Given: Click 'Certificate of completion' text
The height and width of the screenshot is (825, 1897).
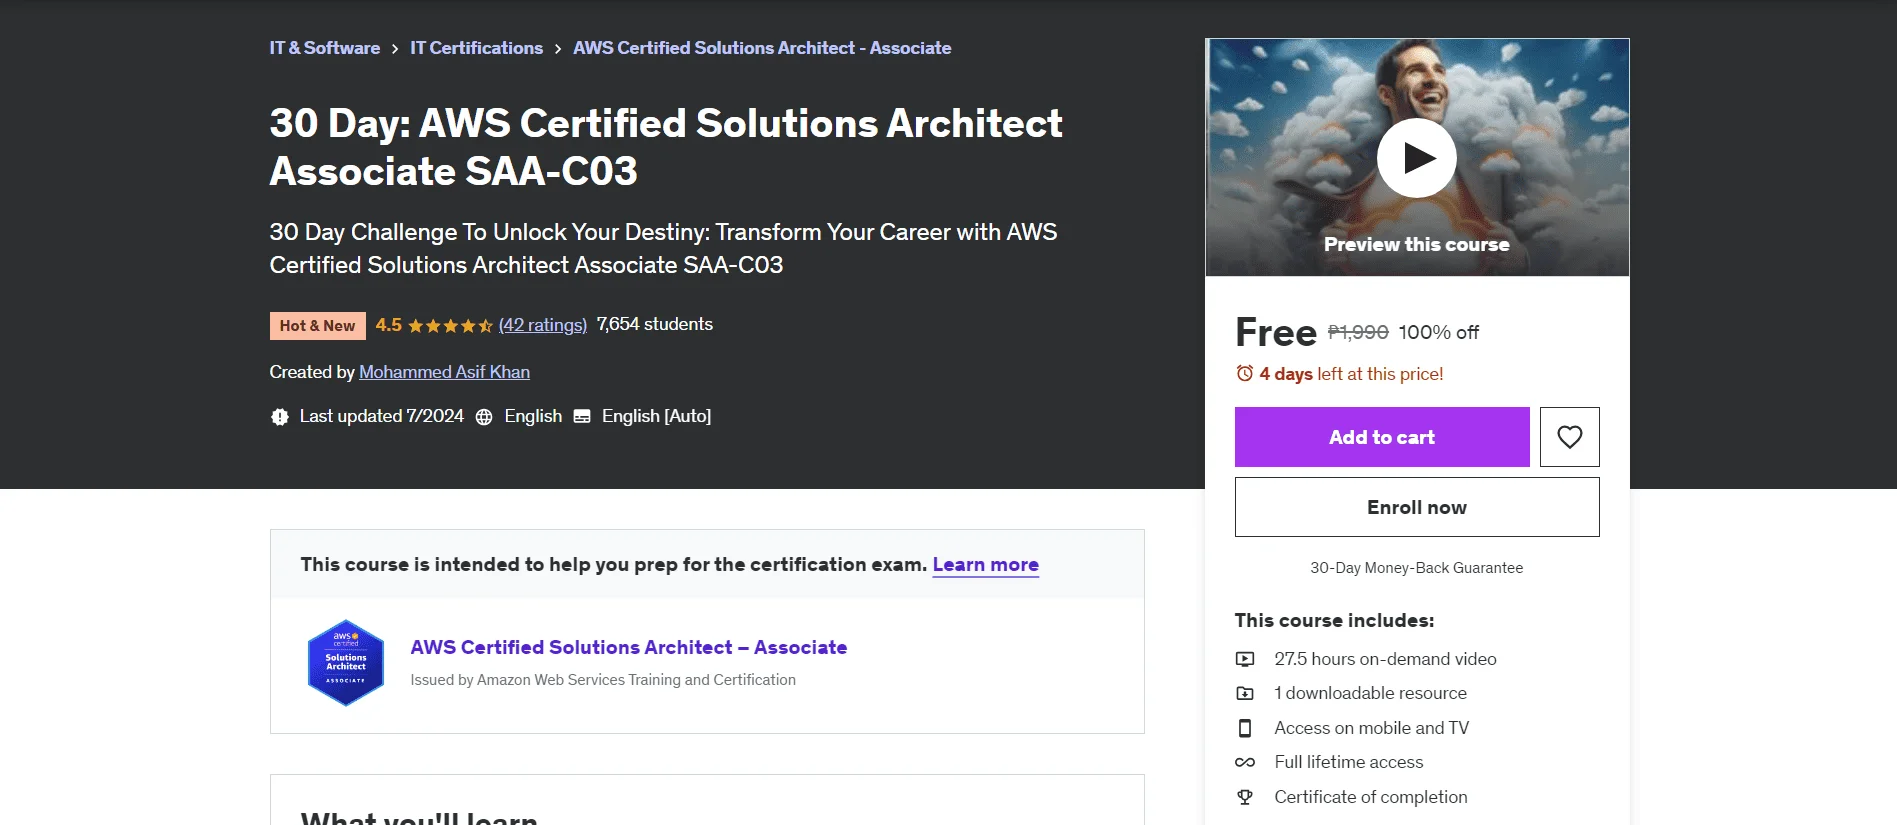Looking at the screenshot, I should 1371,797.
